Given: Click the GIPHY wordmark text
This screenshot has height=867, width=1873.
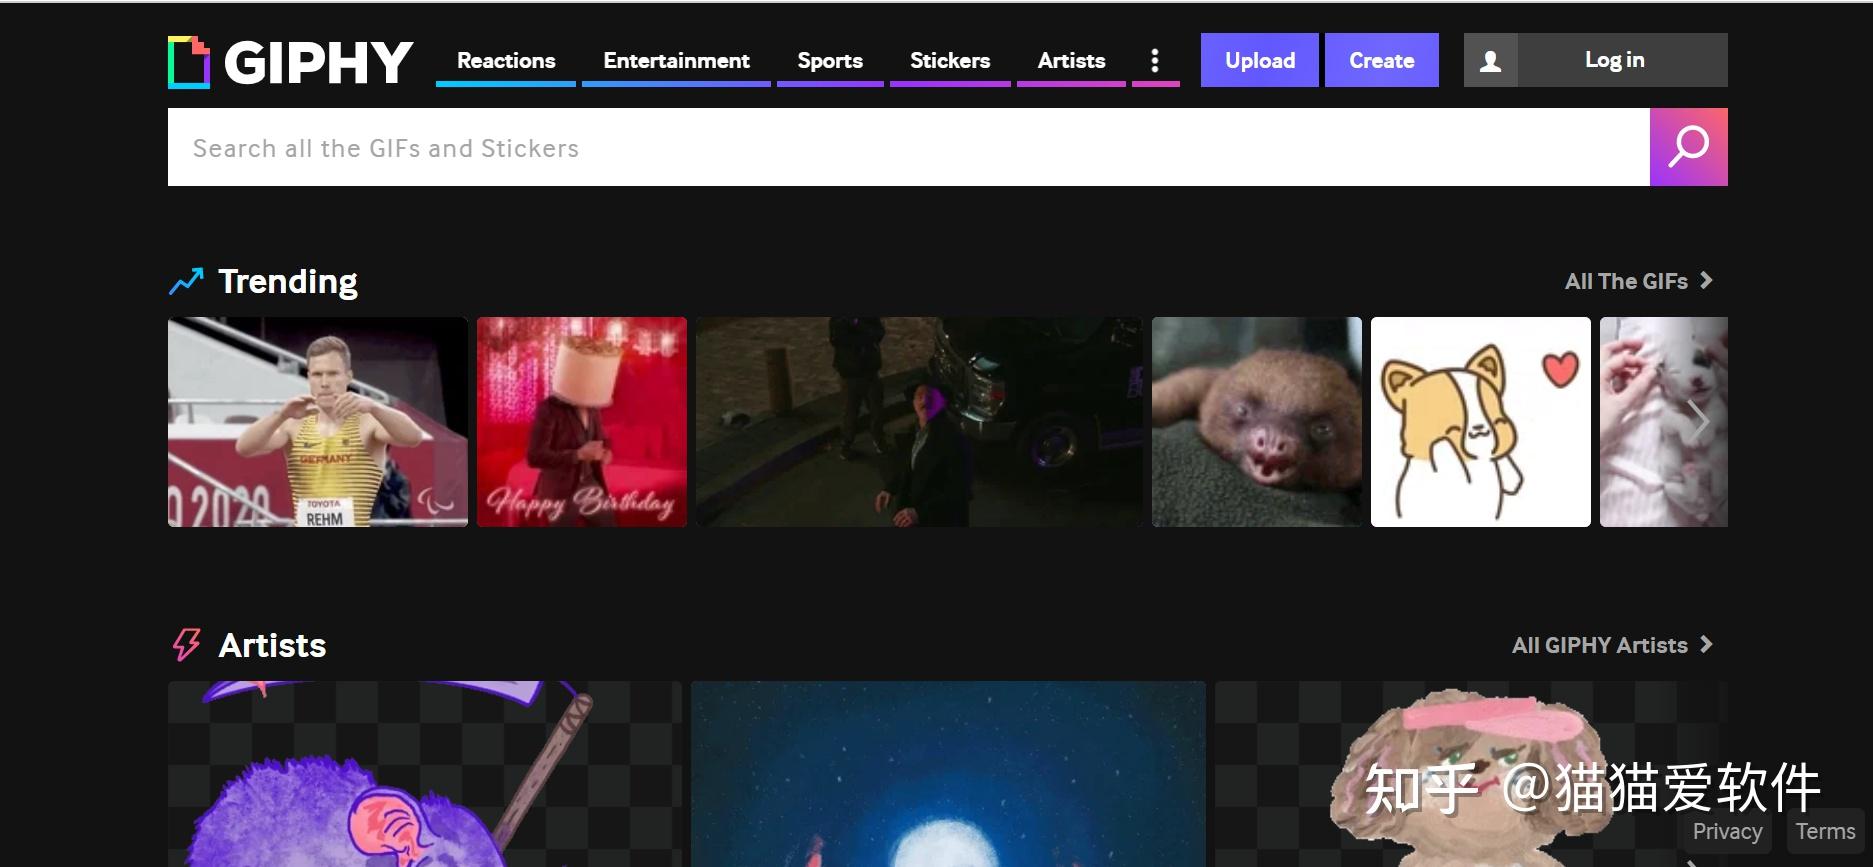Looking at the screenshot, I should click(318, 62).
